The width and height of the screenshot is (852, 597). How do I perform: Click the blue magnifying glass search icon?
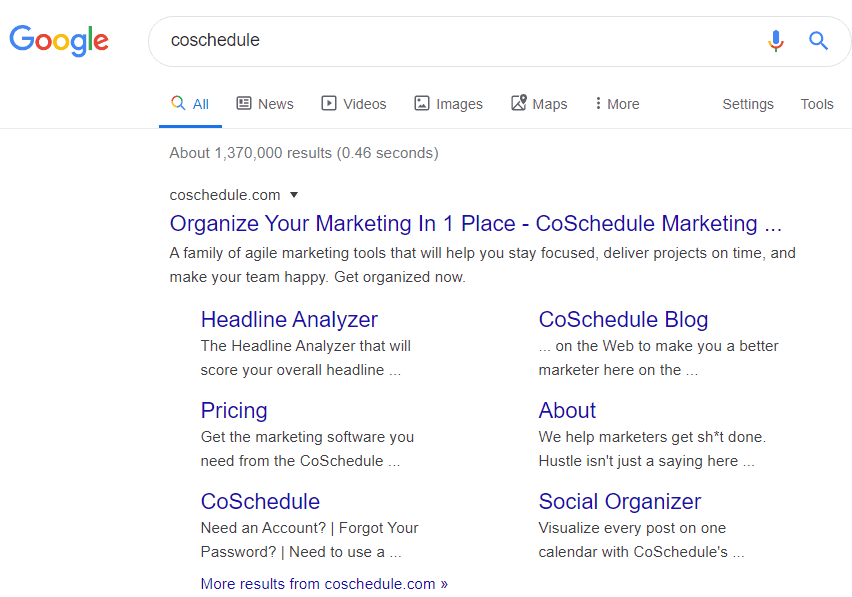point(819,41)
